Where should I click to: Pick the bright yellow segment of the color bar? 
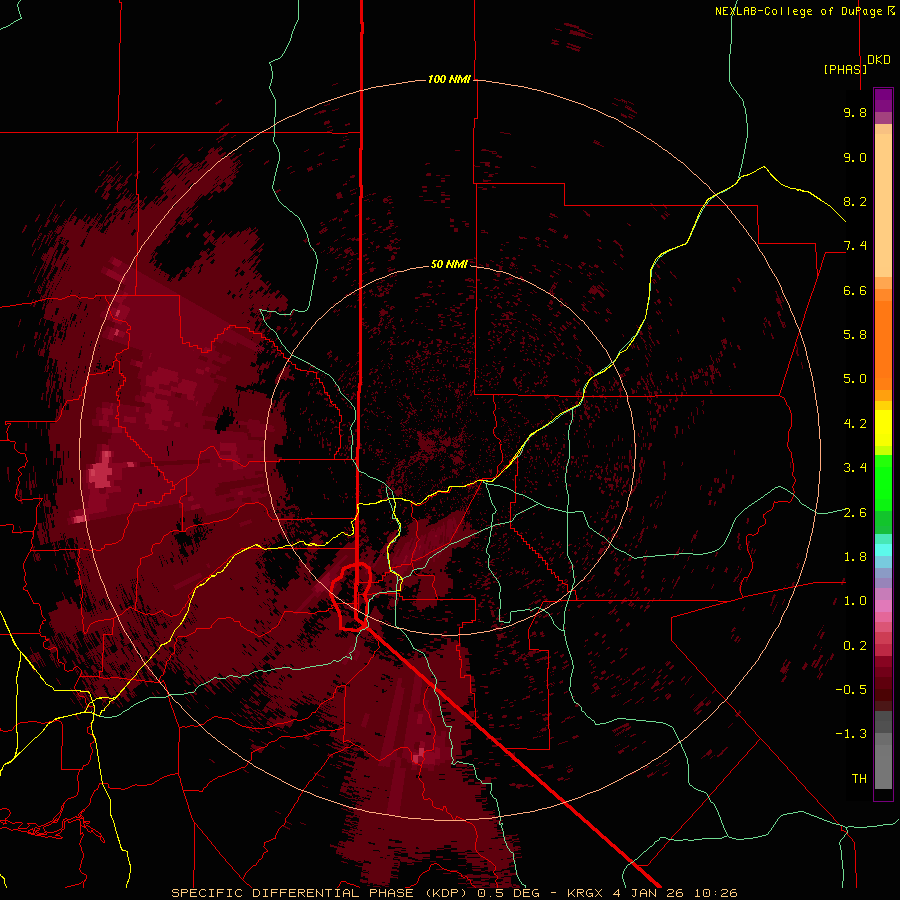(x=883, y=428)
